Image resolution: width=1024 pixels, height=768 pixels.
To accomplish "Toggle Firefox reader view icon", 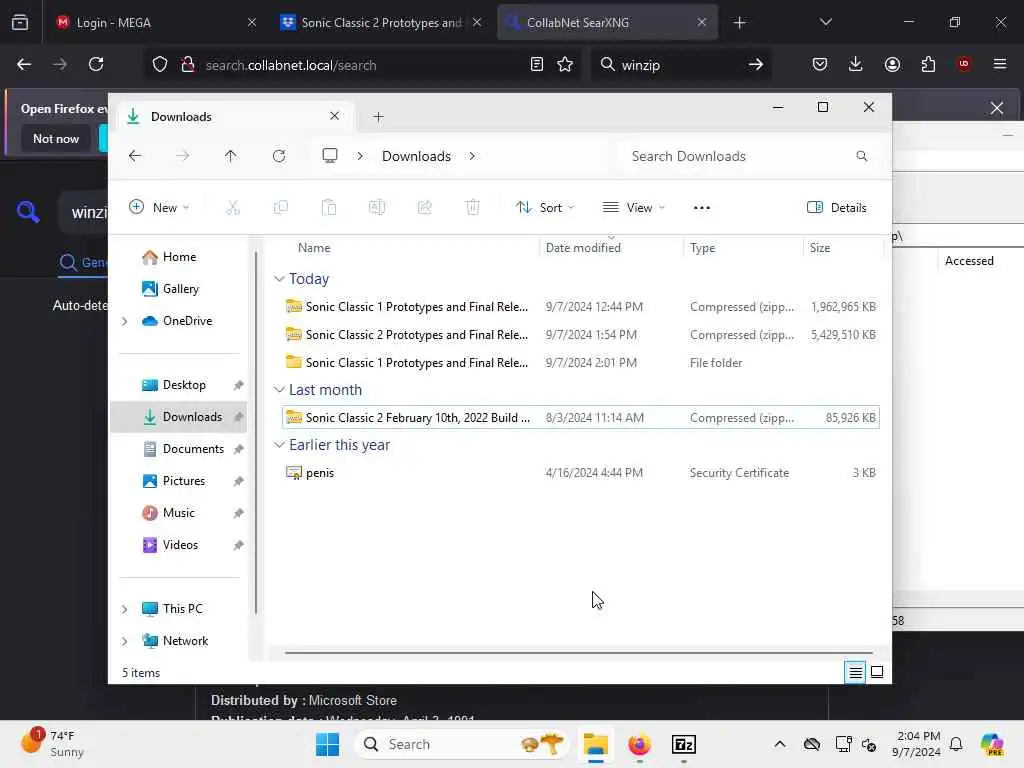I will pyautogui.click(x=537, y=64).
